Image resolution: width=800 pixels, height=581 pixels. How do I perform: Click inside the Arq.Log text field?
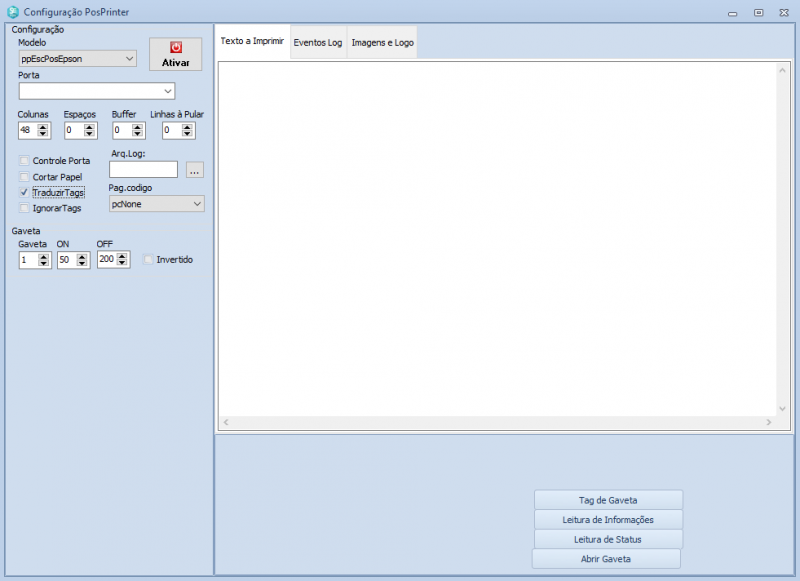coord(143,170)
